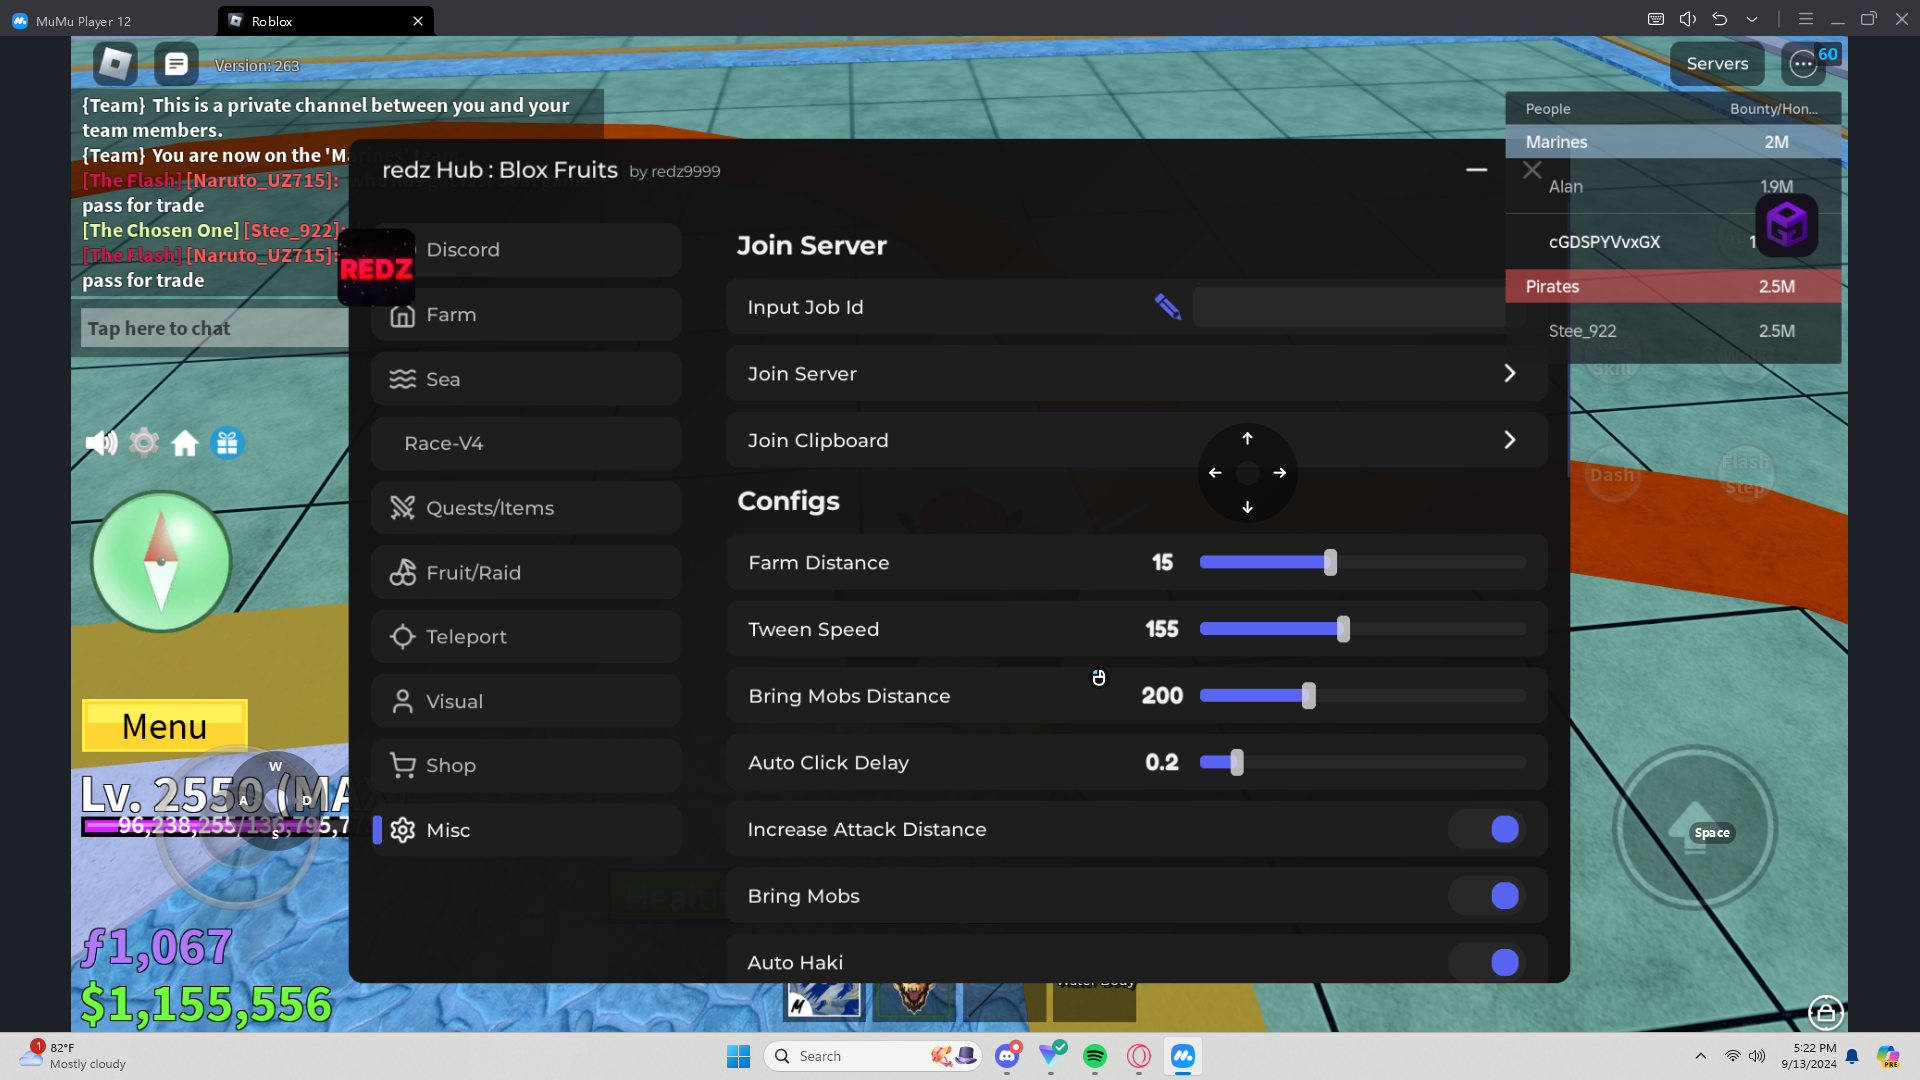Open Opera browser from the taskbar
This screenshot has height=1080, width=1920.
(1139, 1056)
